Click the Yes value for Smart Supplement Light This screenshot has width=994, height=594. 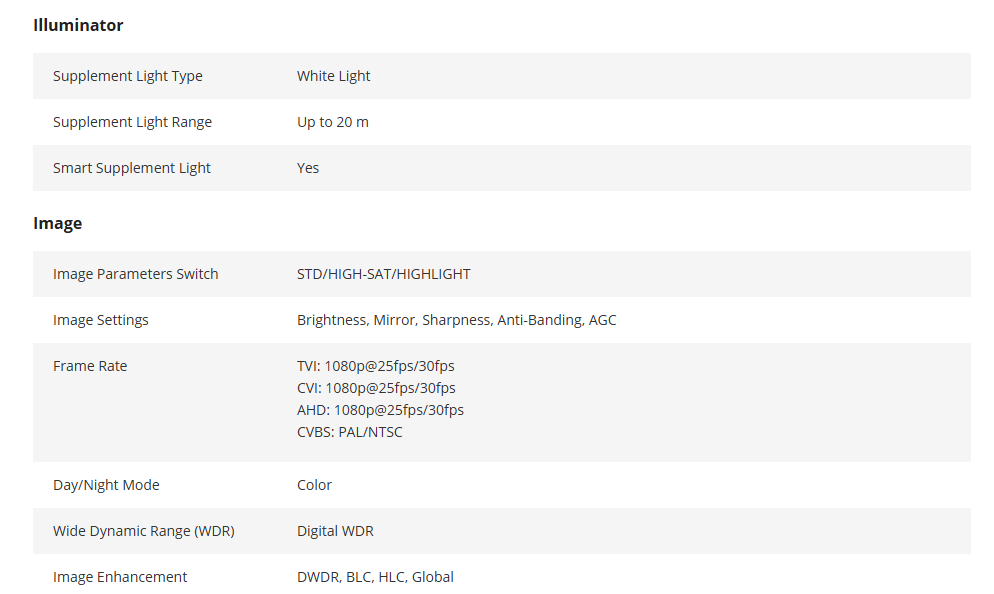pos(307,168)
